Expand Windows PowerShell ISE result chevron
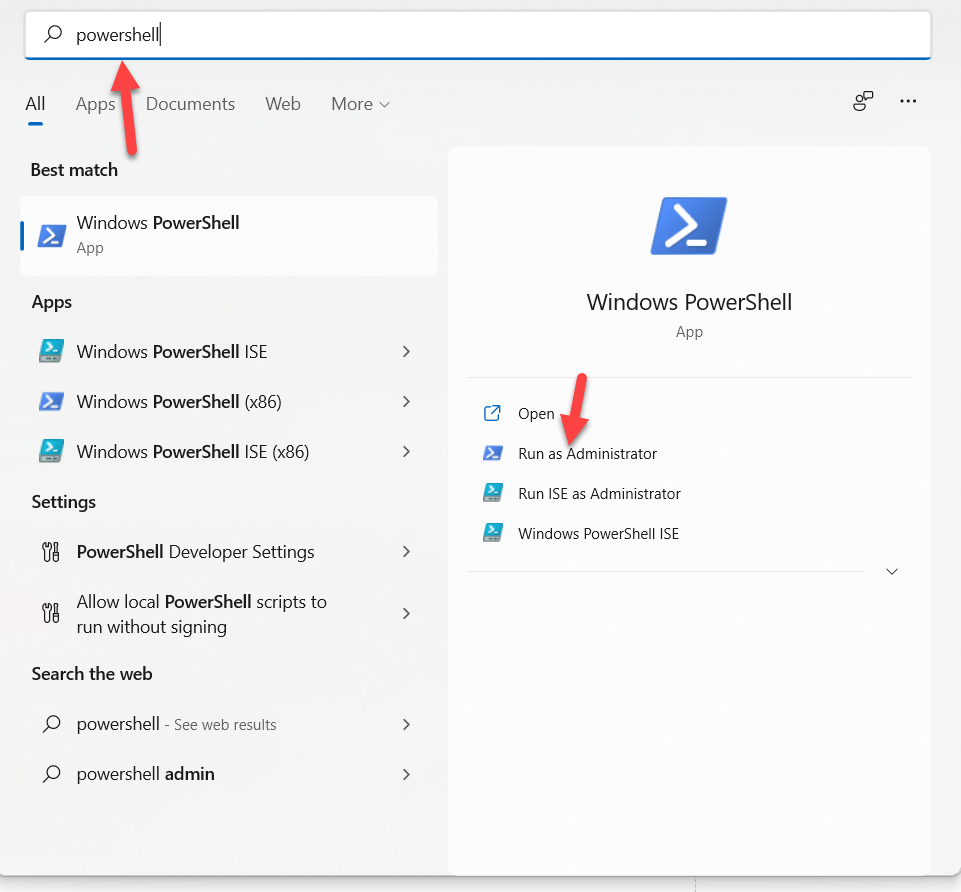 (x=406, y=352)
